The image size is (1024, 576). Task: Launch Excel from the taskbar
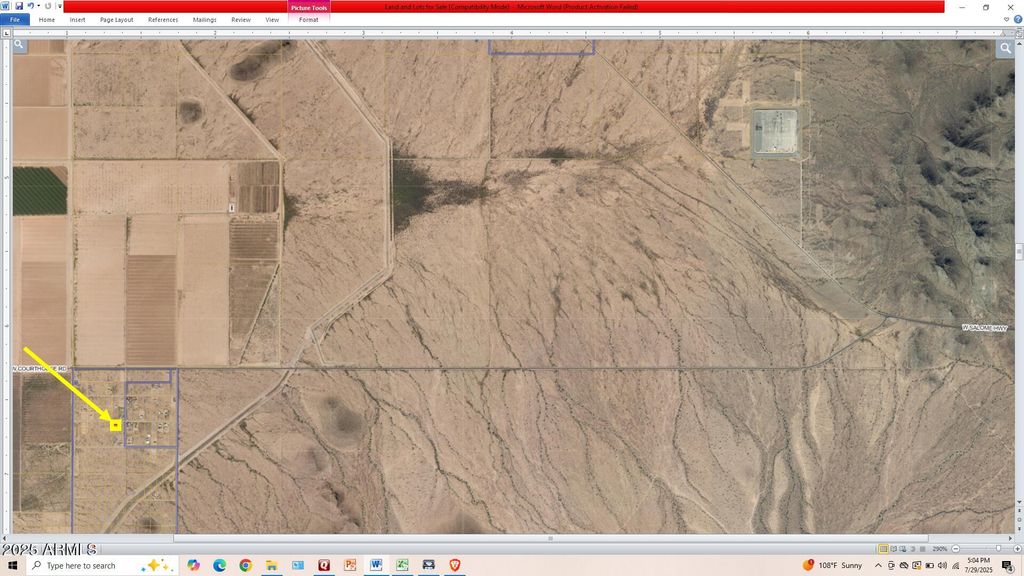[x=402, y=565]
